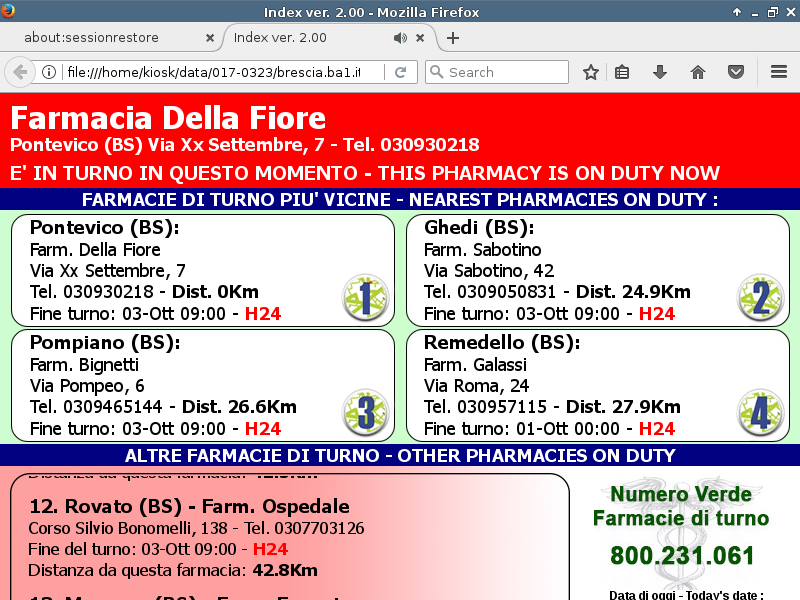Open the Firefox hamburger menu
Screen dimensions: 800x600
pos(779,72)
